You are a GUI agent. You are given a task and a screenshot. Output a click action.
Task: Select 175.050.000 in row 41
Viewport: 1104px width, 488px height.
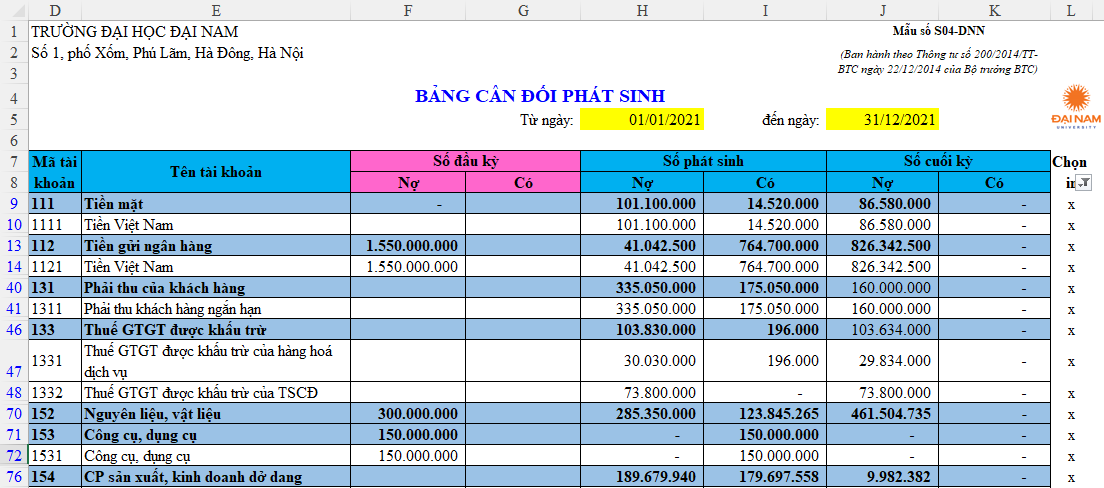[x=765, y=309]
